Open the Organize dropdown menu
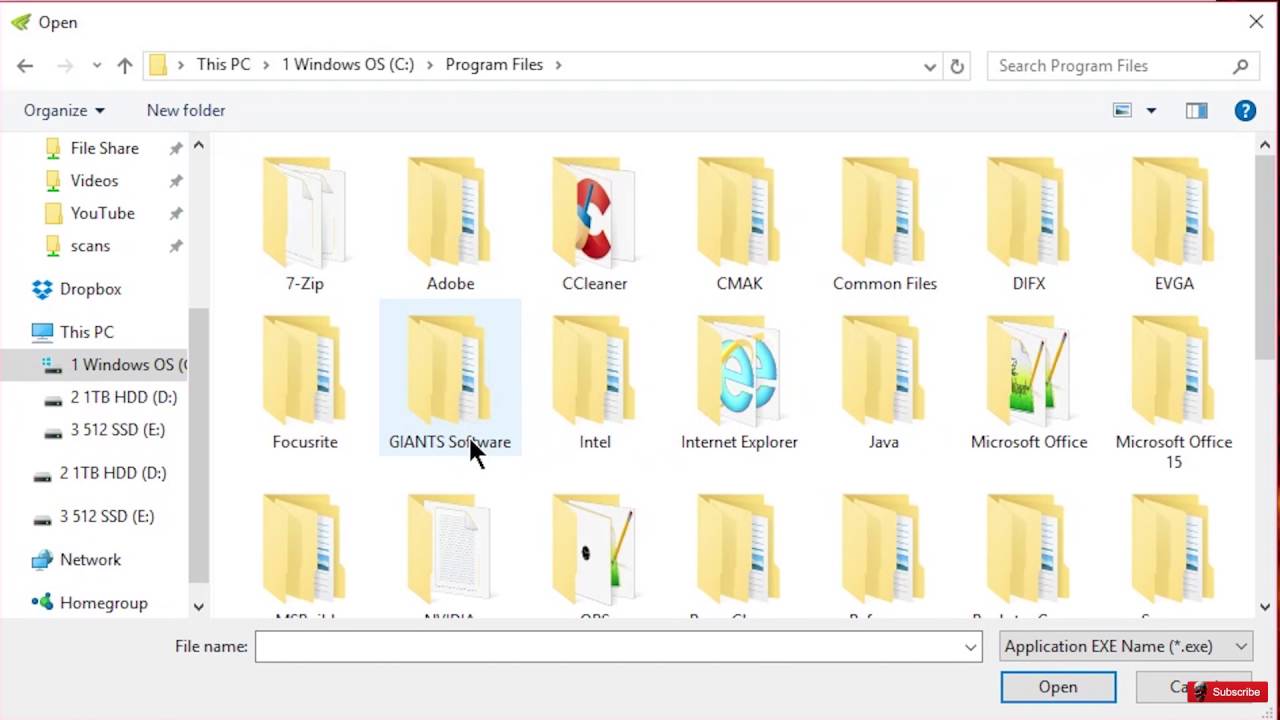1280x720 pixels. point(64,111)
